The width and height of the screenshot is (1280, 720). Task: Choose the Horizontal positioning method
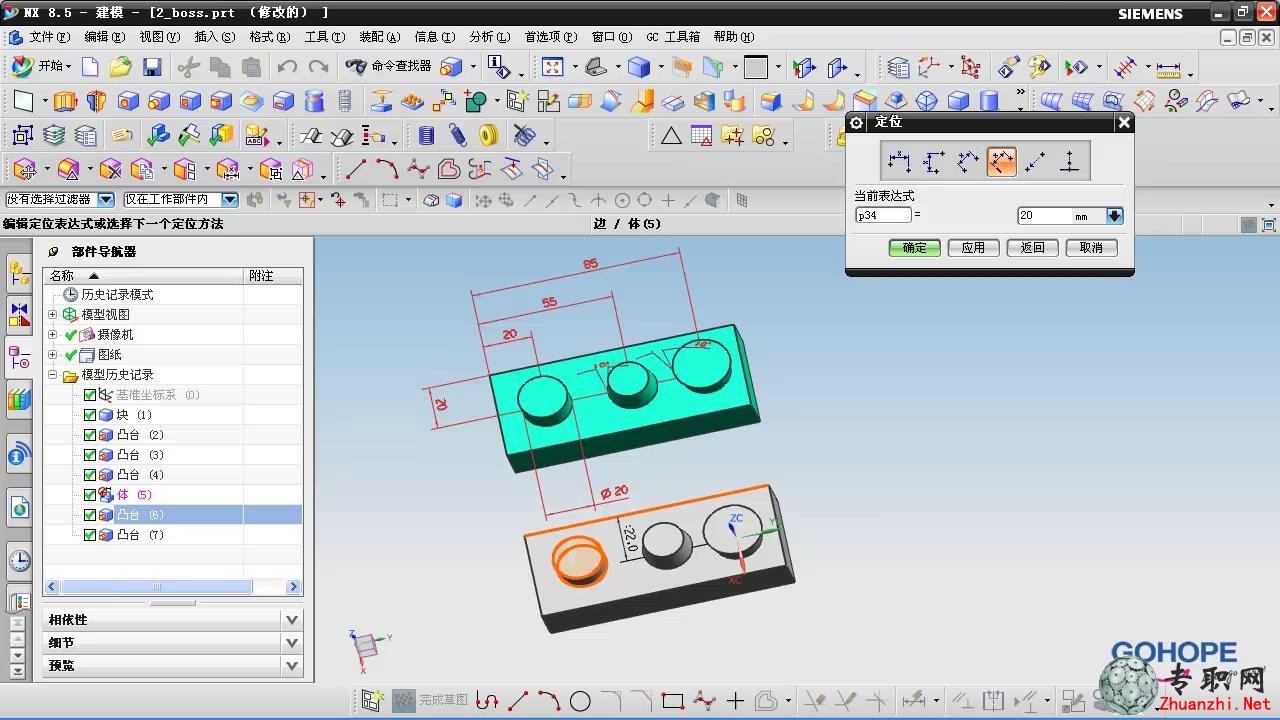(x=899, y=161)
